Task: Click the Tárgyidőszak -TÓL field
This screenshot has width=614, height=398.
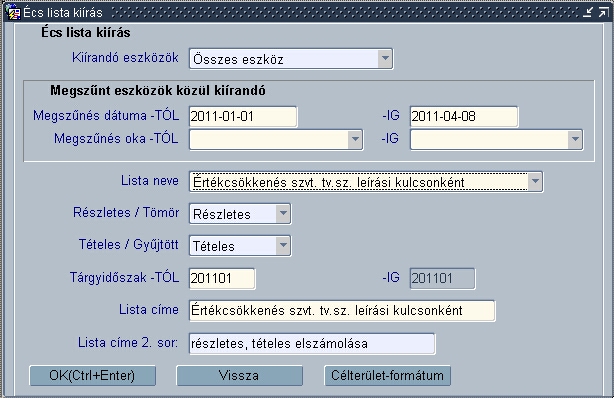Action: (x=222, y=279)
